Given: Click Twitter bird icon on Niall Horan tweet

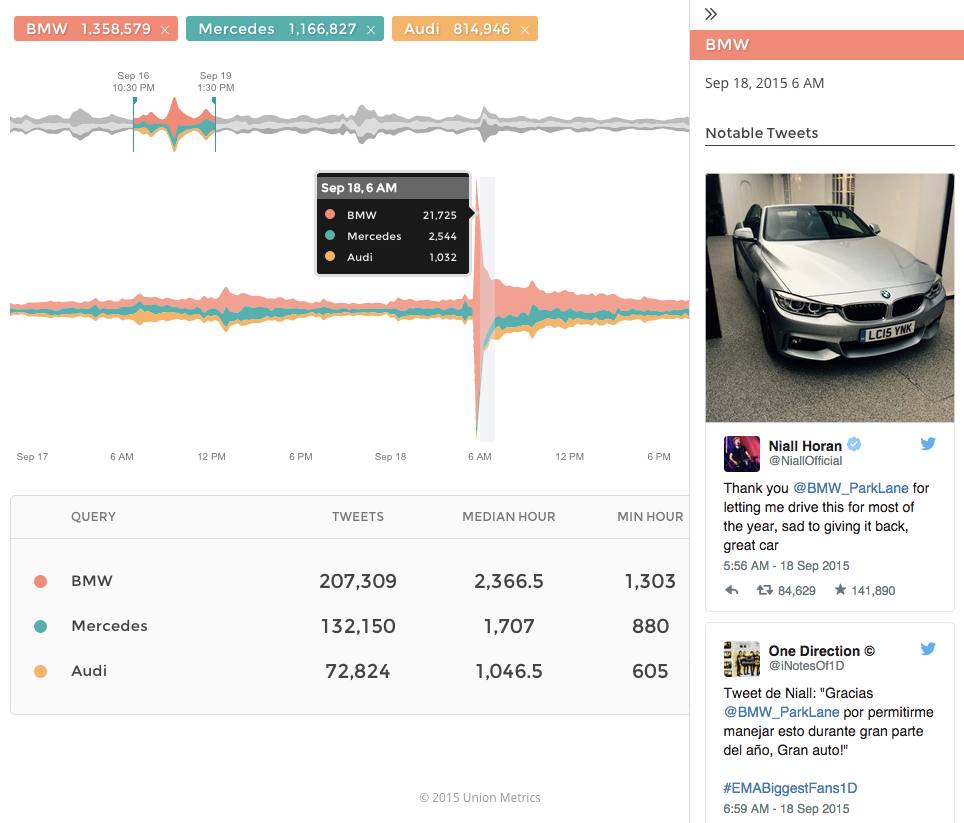Looking at the screenshot, I should coord(928,445).
